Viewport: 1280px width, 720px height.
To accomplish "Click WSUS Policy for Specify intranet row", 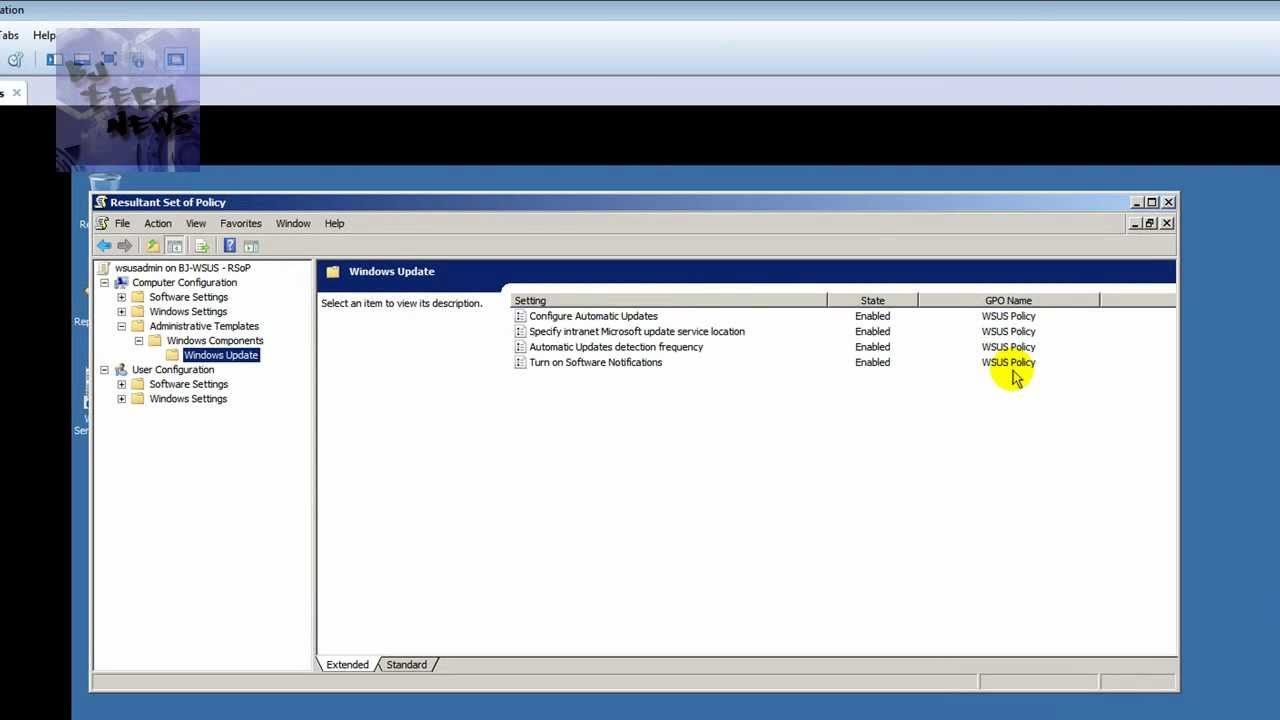I will coord(1008,331).
